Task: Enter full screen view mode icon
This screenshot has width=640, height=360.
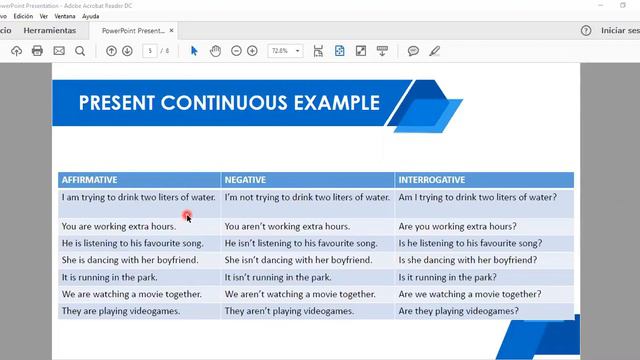Action: coord(361,51)
